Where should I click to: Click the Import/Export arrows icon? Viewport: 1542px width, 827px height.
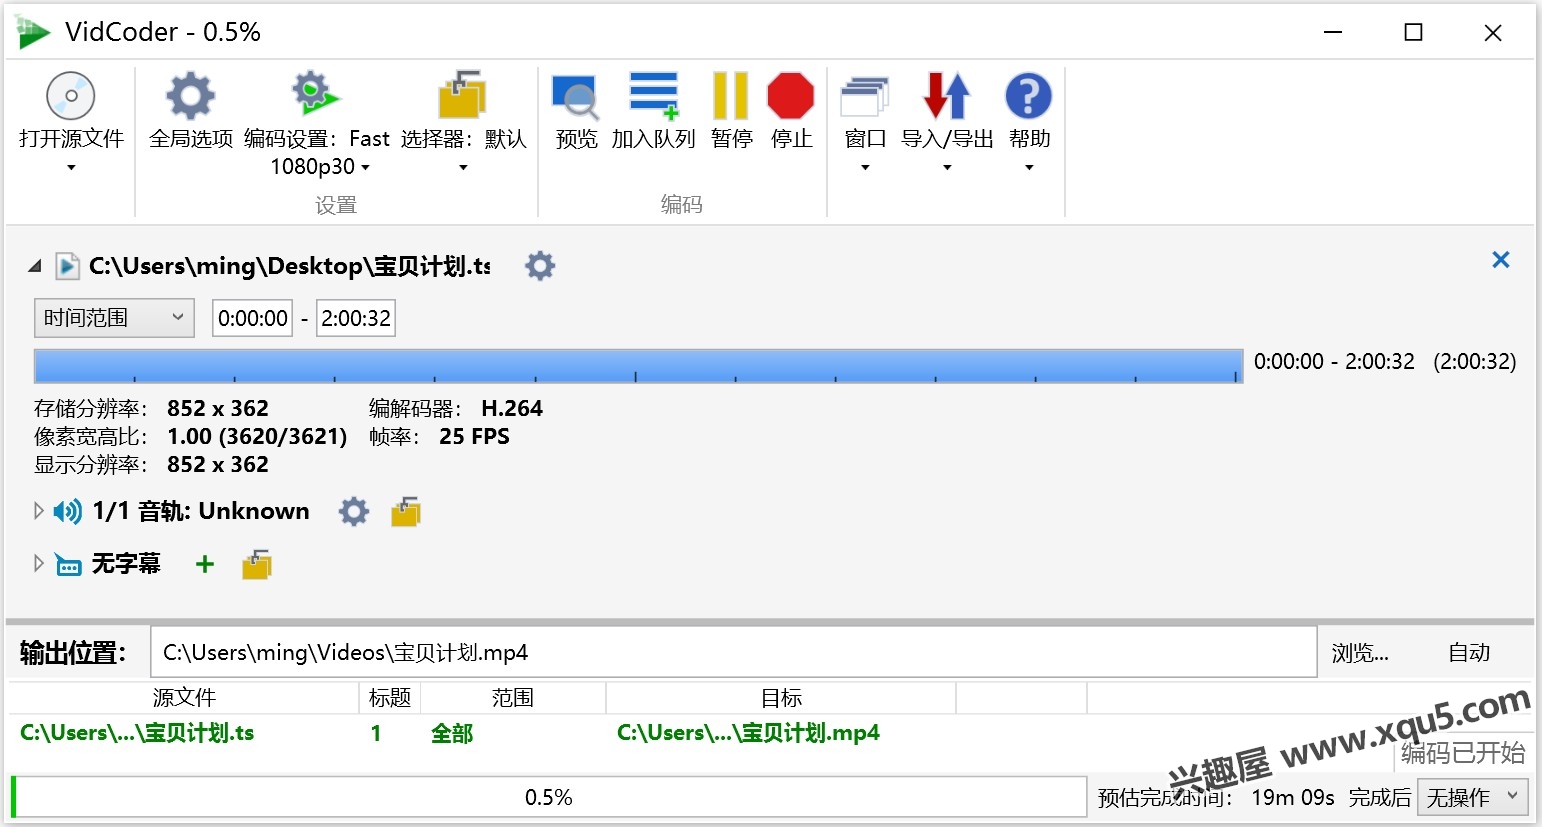click(946, 97)
